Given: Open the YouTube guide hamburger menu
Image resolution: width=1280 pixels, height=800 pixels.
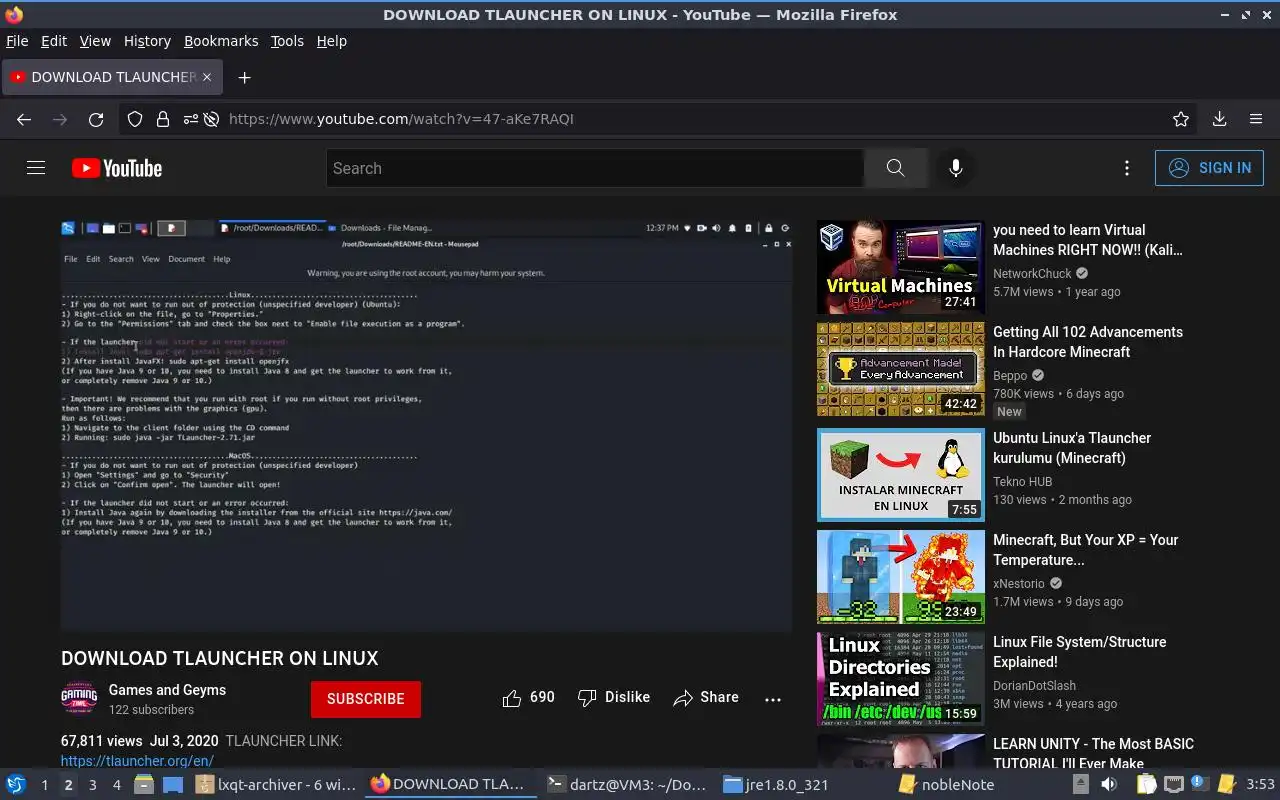Looking at the screenshot, I should click(x=36, y=168).
